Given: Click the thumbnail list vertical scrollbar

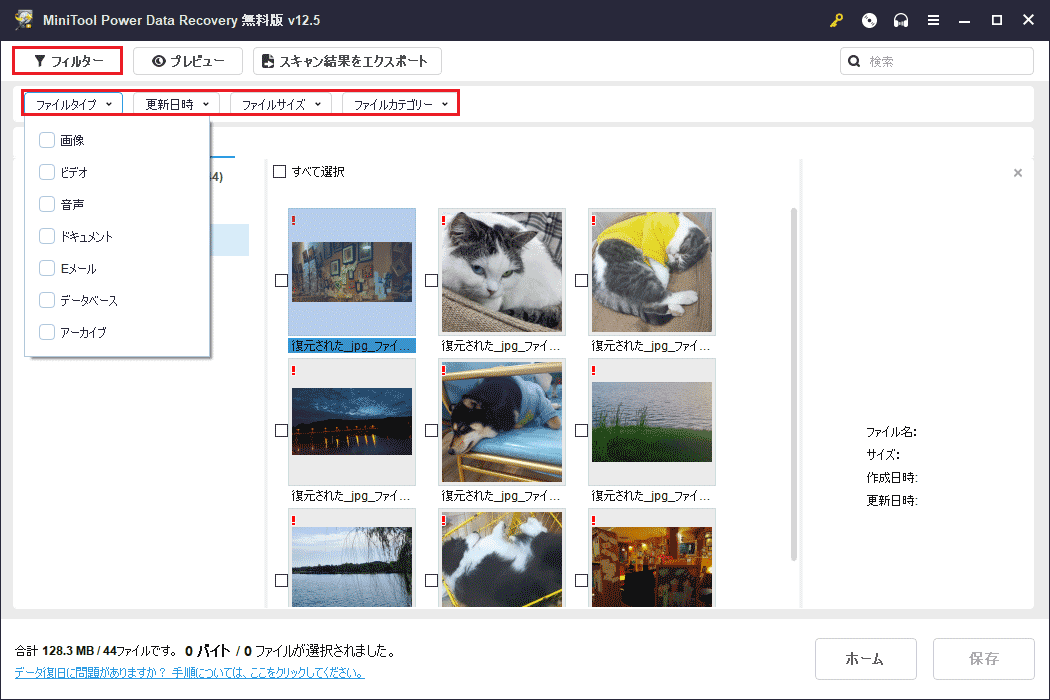Looking at the screenshot, I should click(x=794, y=384).
